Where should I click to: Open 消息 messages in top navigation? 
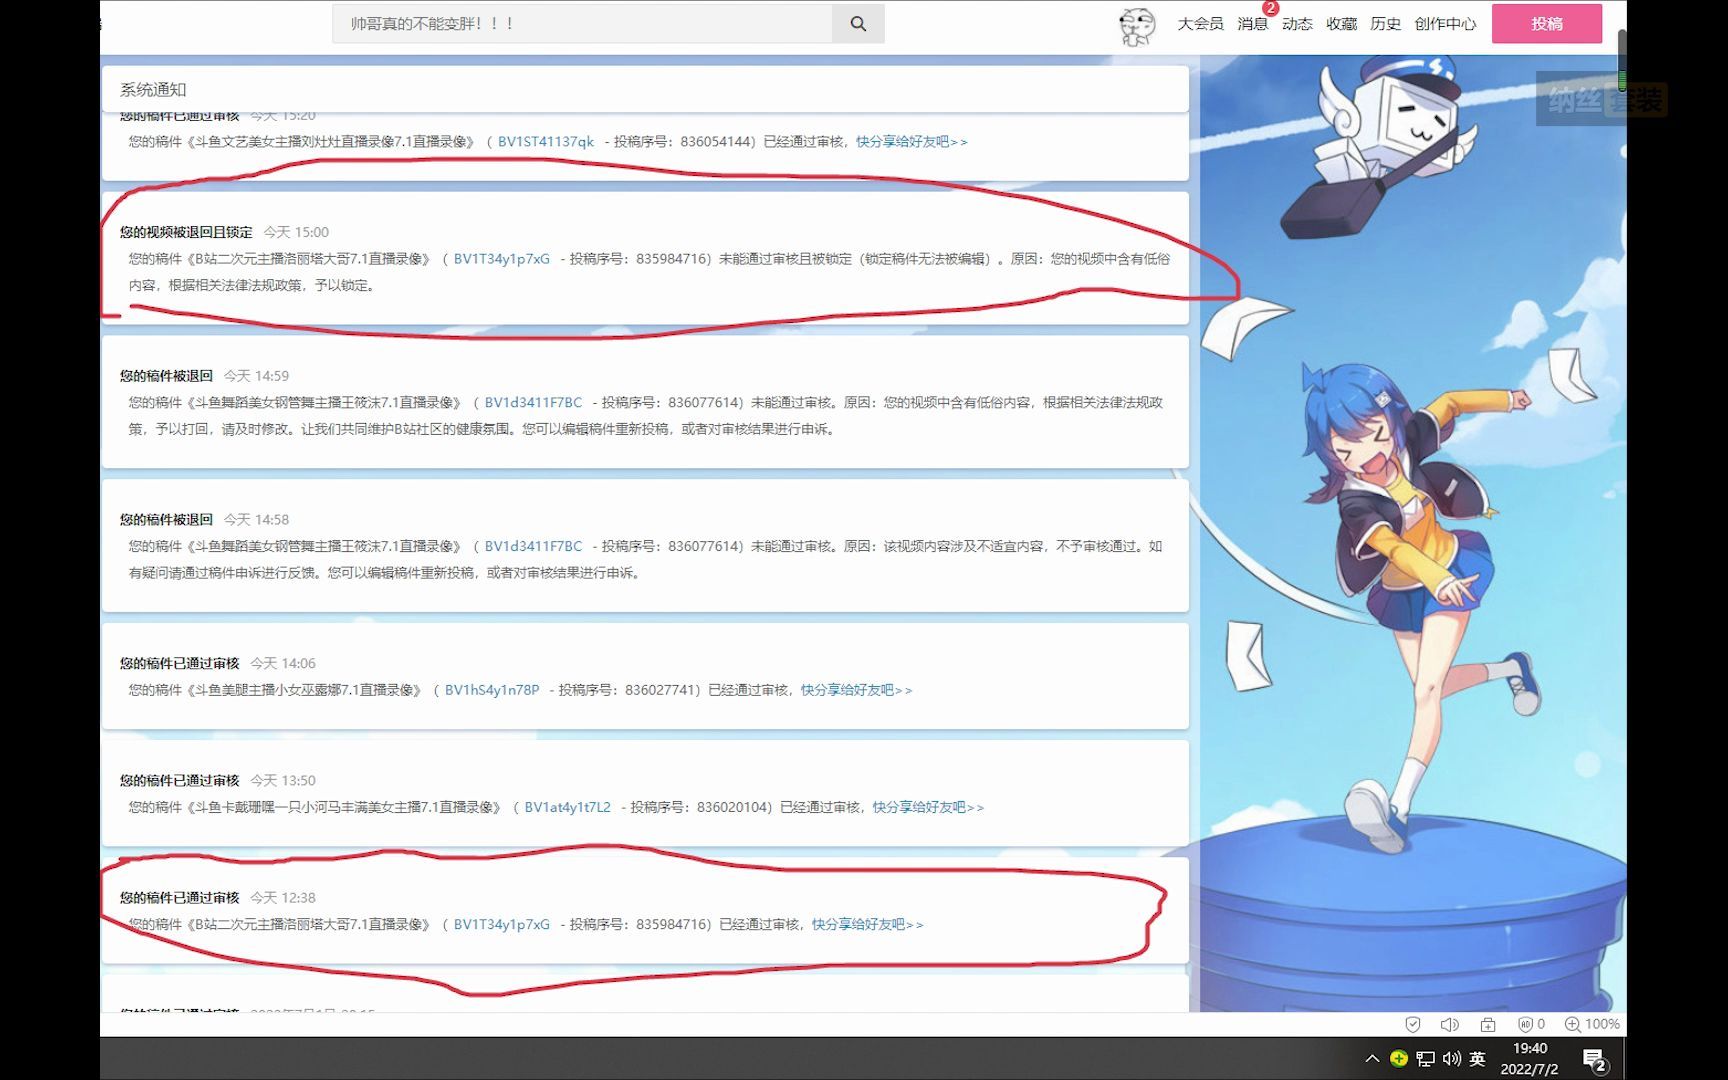1252,24
